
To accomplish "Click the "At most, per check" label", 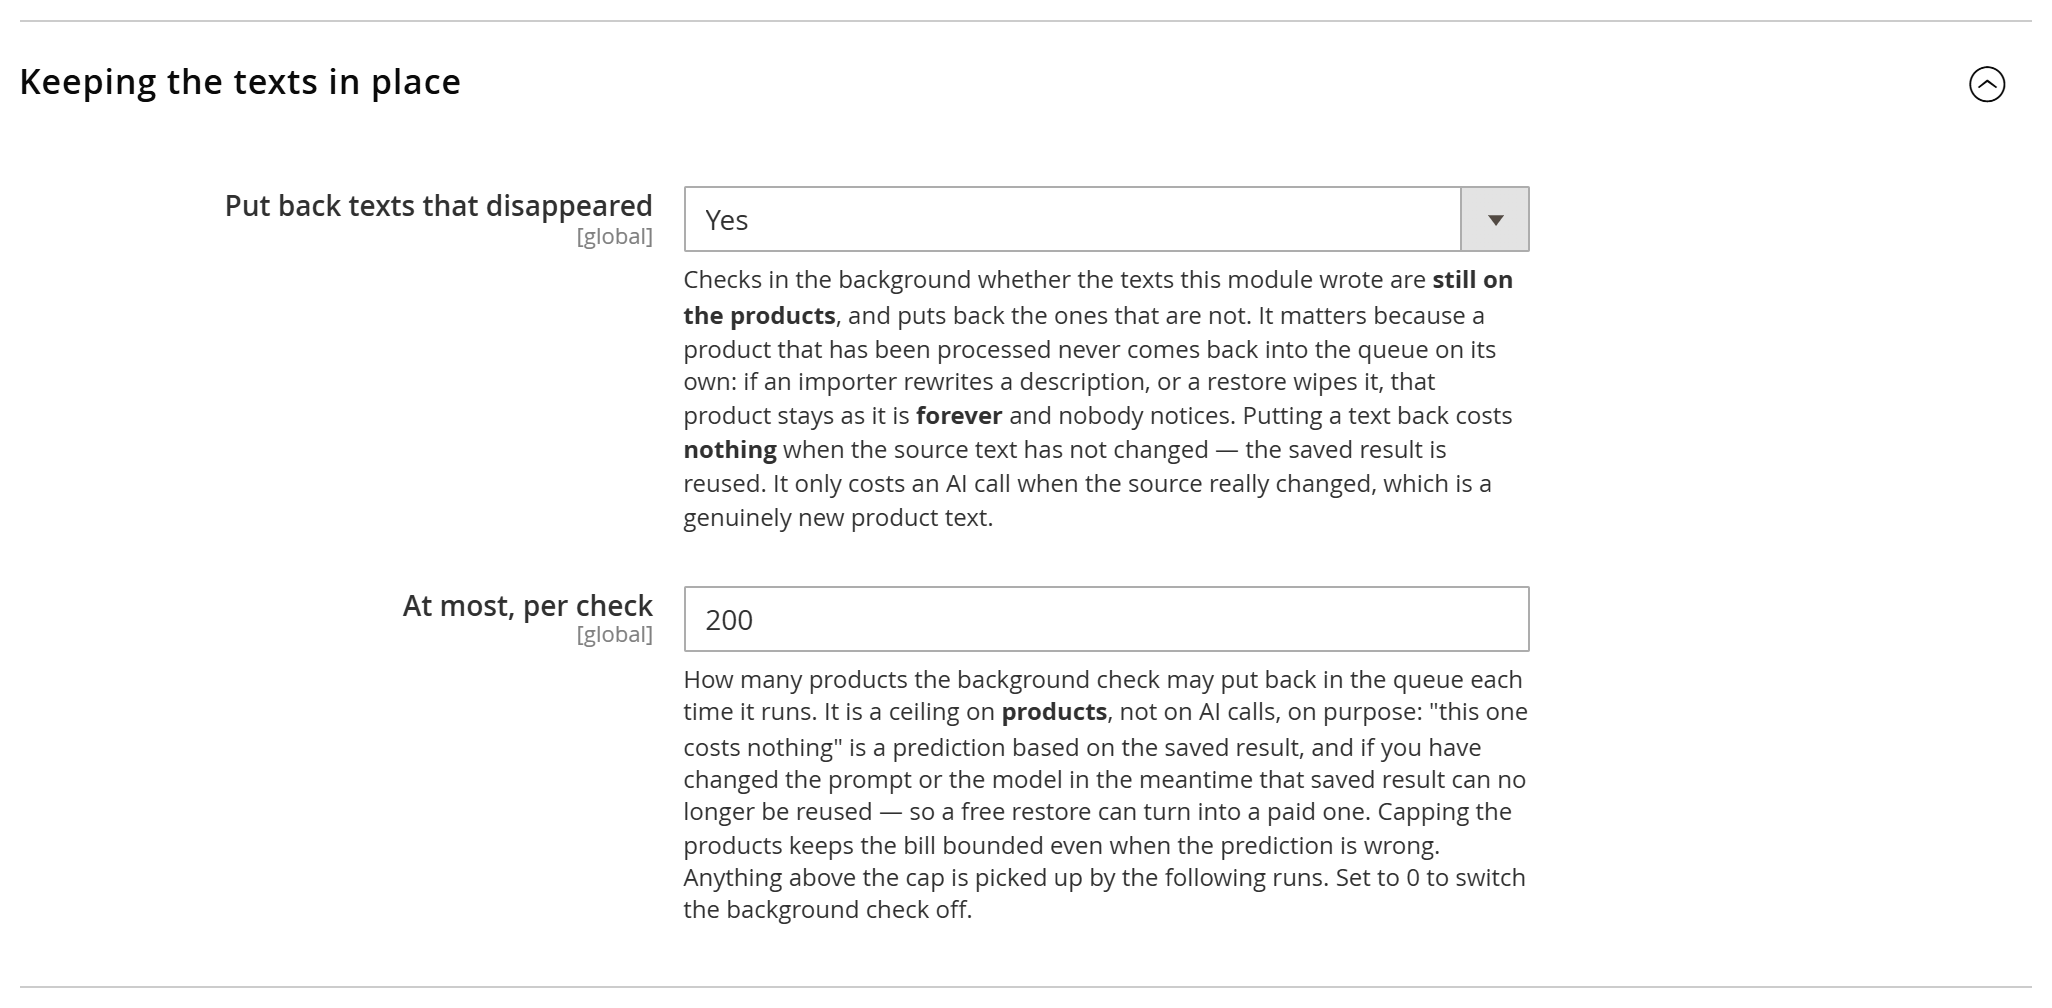I will [527, 606].
